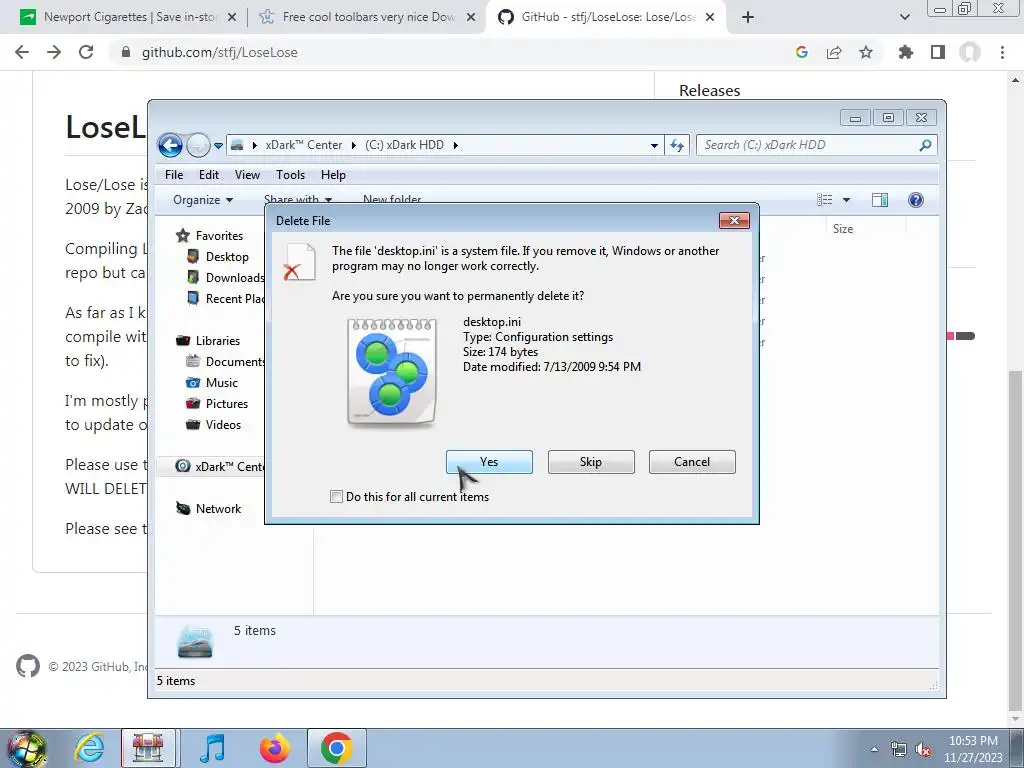Click the volume icon in system tray
The width and height of the screenshot is (1024, 768).
923,750
